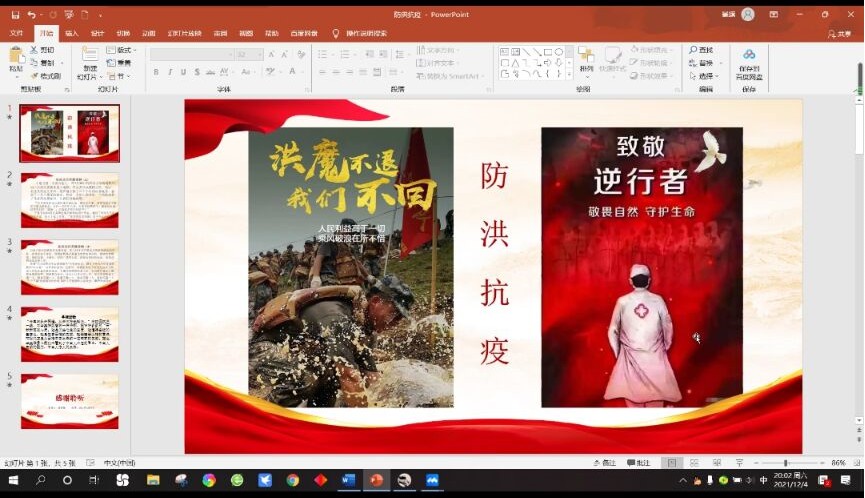Expand the slide layout dropdown
Screen dimensions: 865x498
pos(123,50)
